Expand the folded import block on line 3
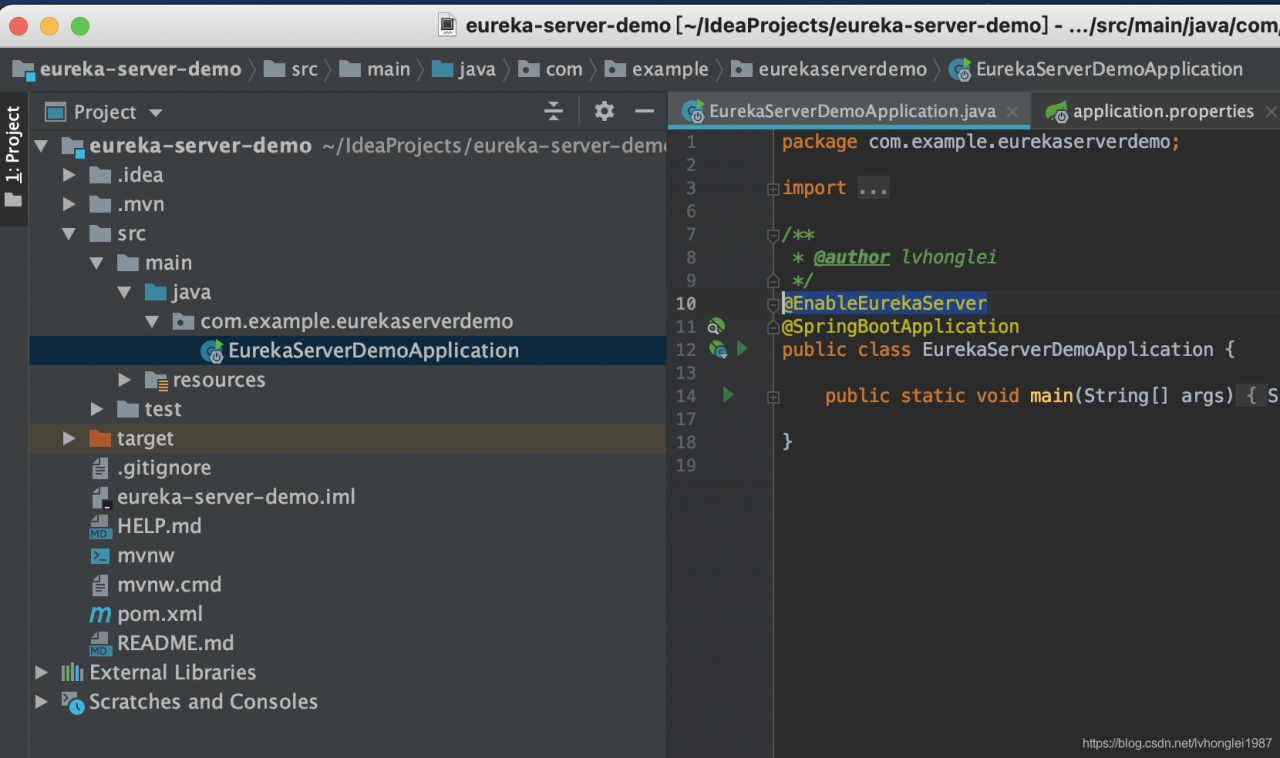 point(773,188)
